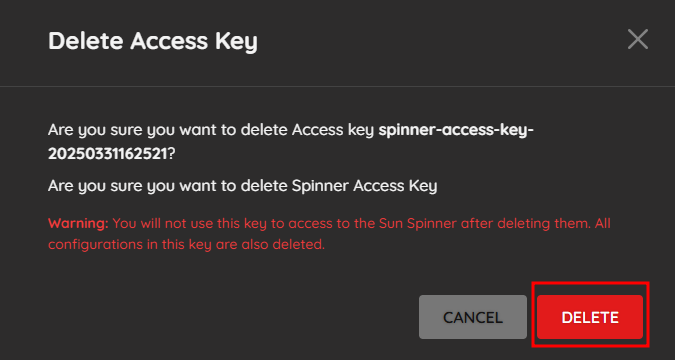Click "Access key" in the first question
Image resolution: width=675 pixels, height=360 pixels.
tap(333, 130)
